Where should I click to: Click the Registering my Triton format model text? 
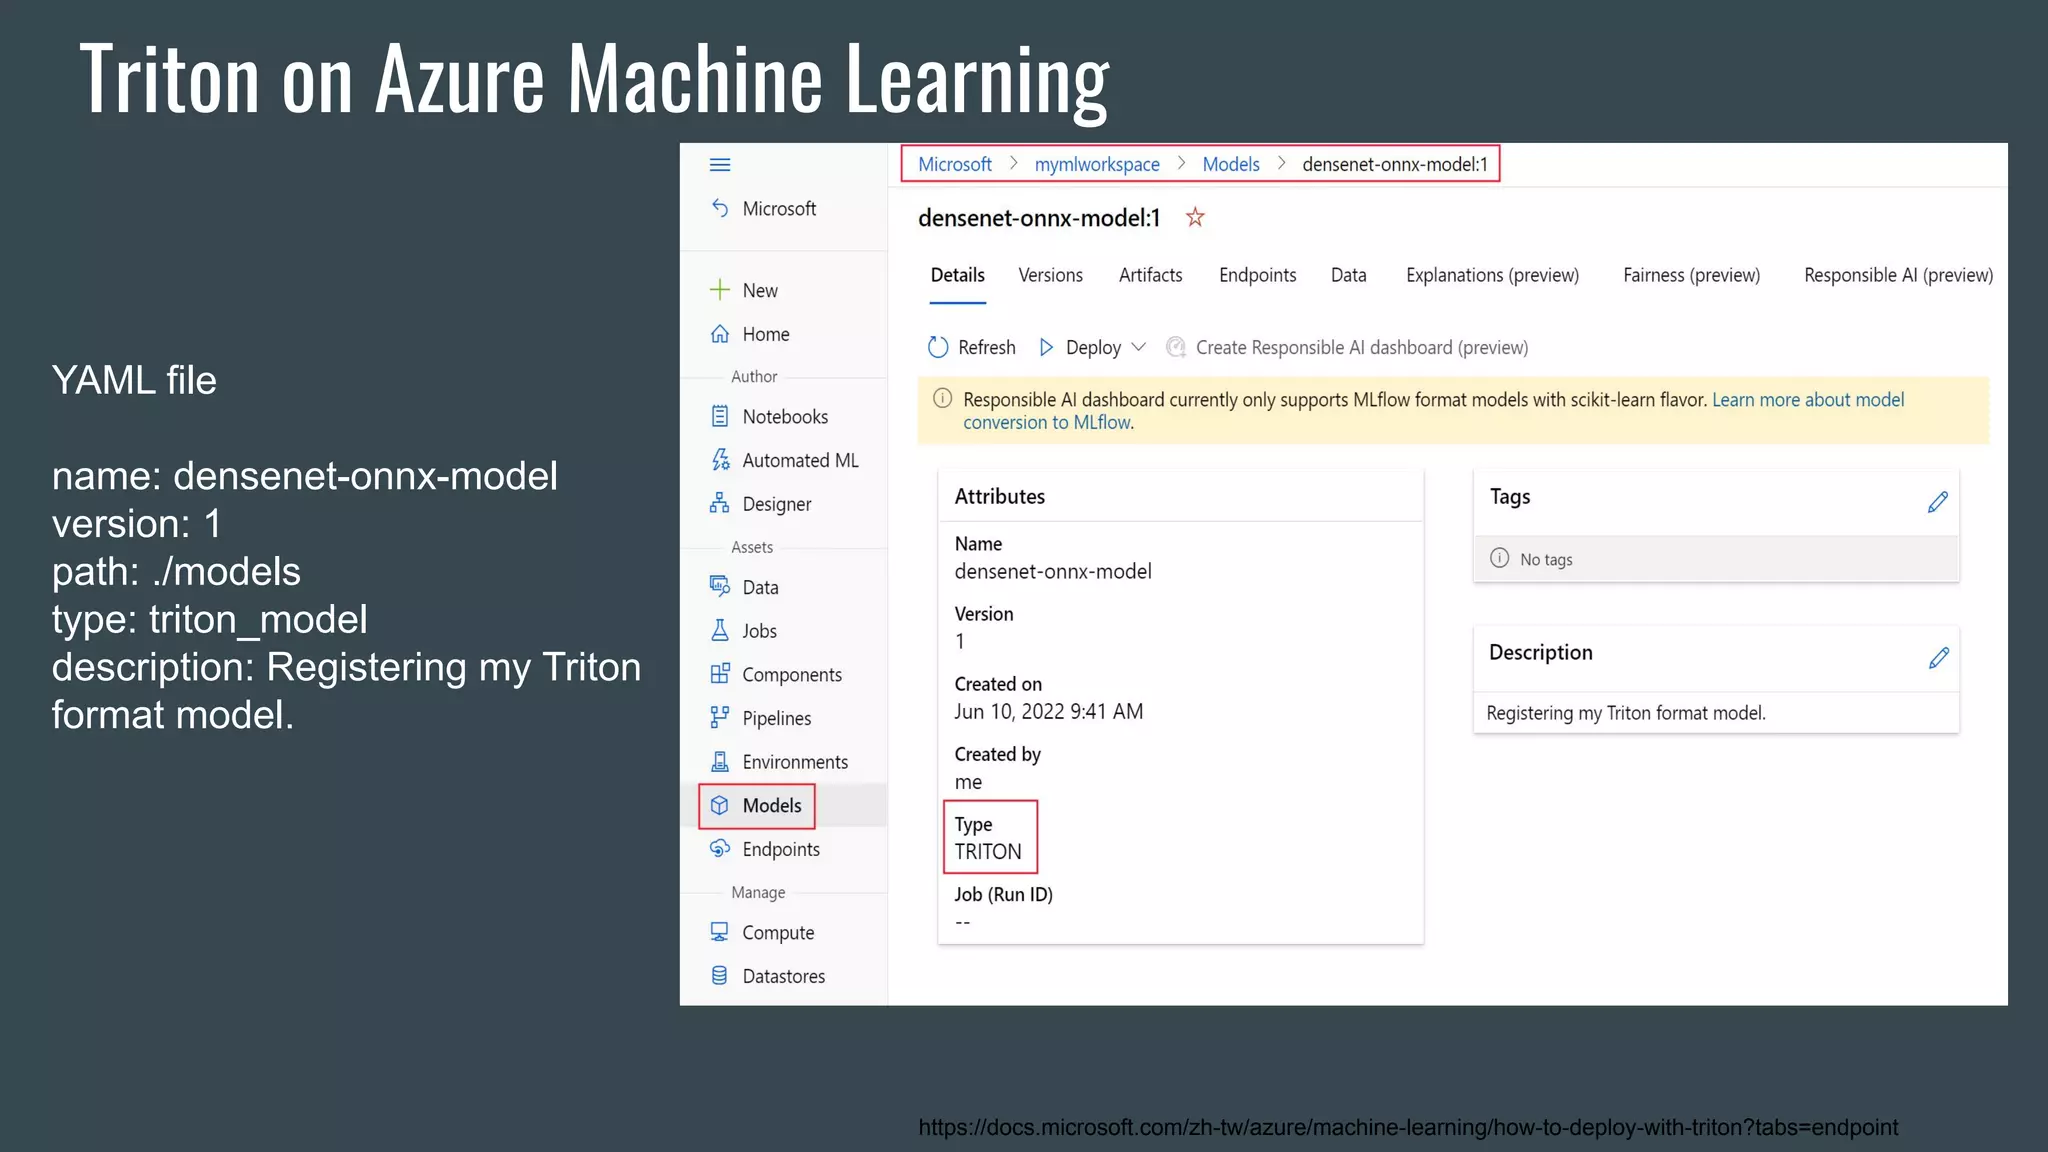click(1626, 713)
